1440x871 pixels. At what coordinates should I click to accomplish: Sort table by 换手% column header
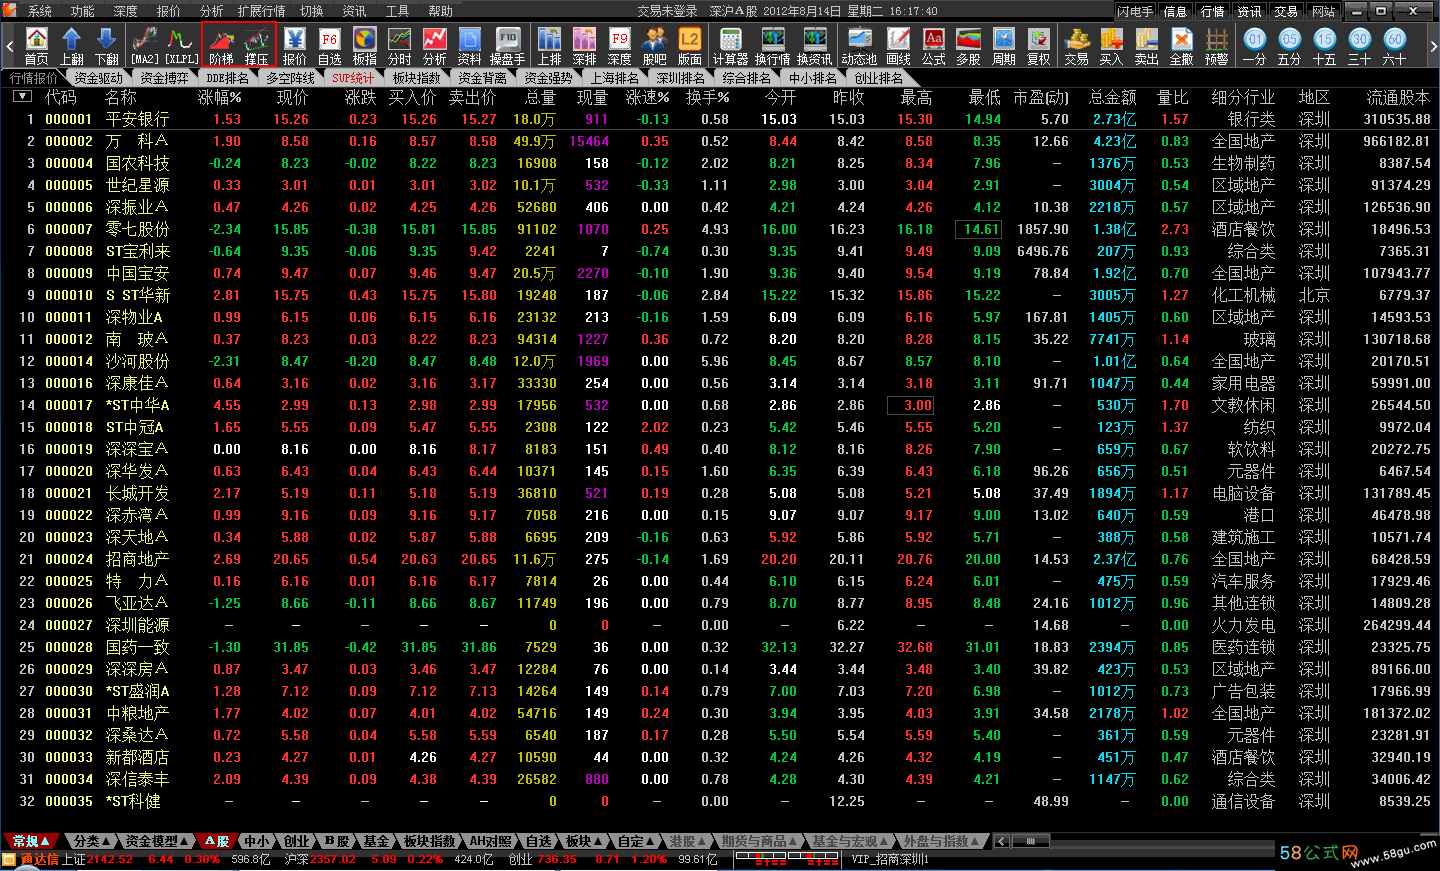click(707, 97)
